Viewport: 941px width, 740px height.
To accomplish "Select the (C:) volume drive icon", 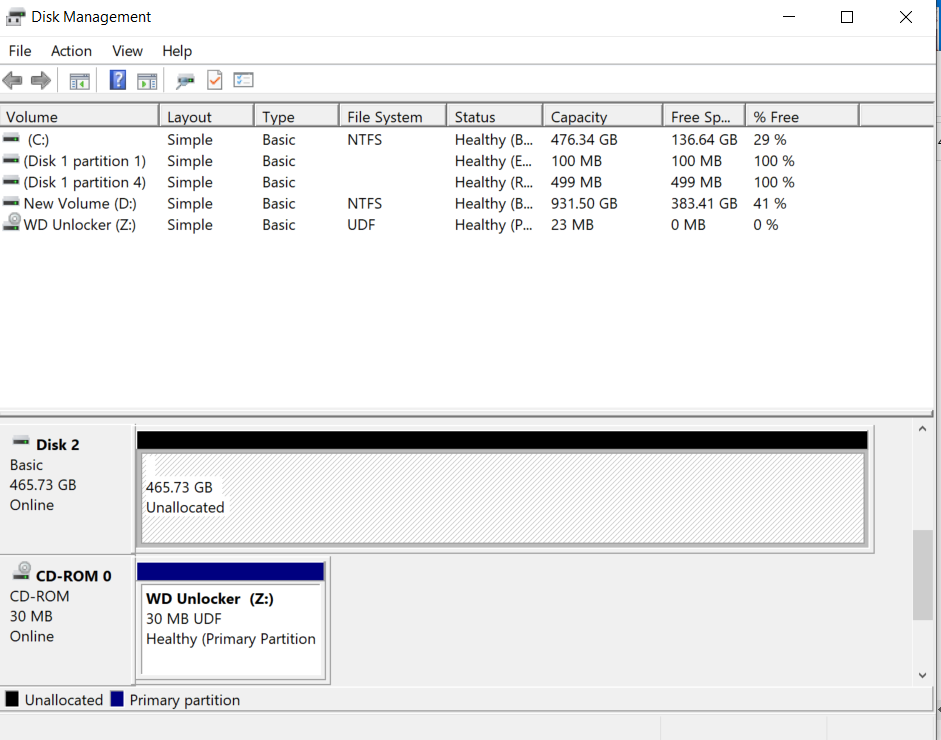I will click(11, 139).
